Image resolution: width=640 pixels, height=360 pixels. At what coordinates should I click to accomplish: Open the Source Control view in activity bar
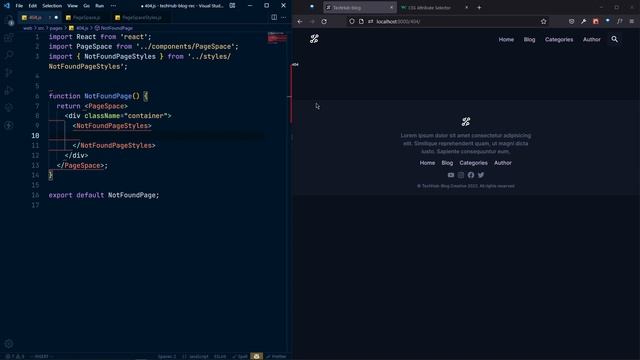tap(9, 73)
